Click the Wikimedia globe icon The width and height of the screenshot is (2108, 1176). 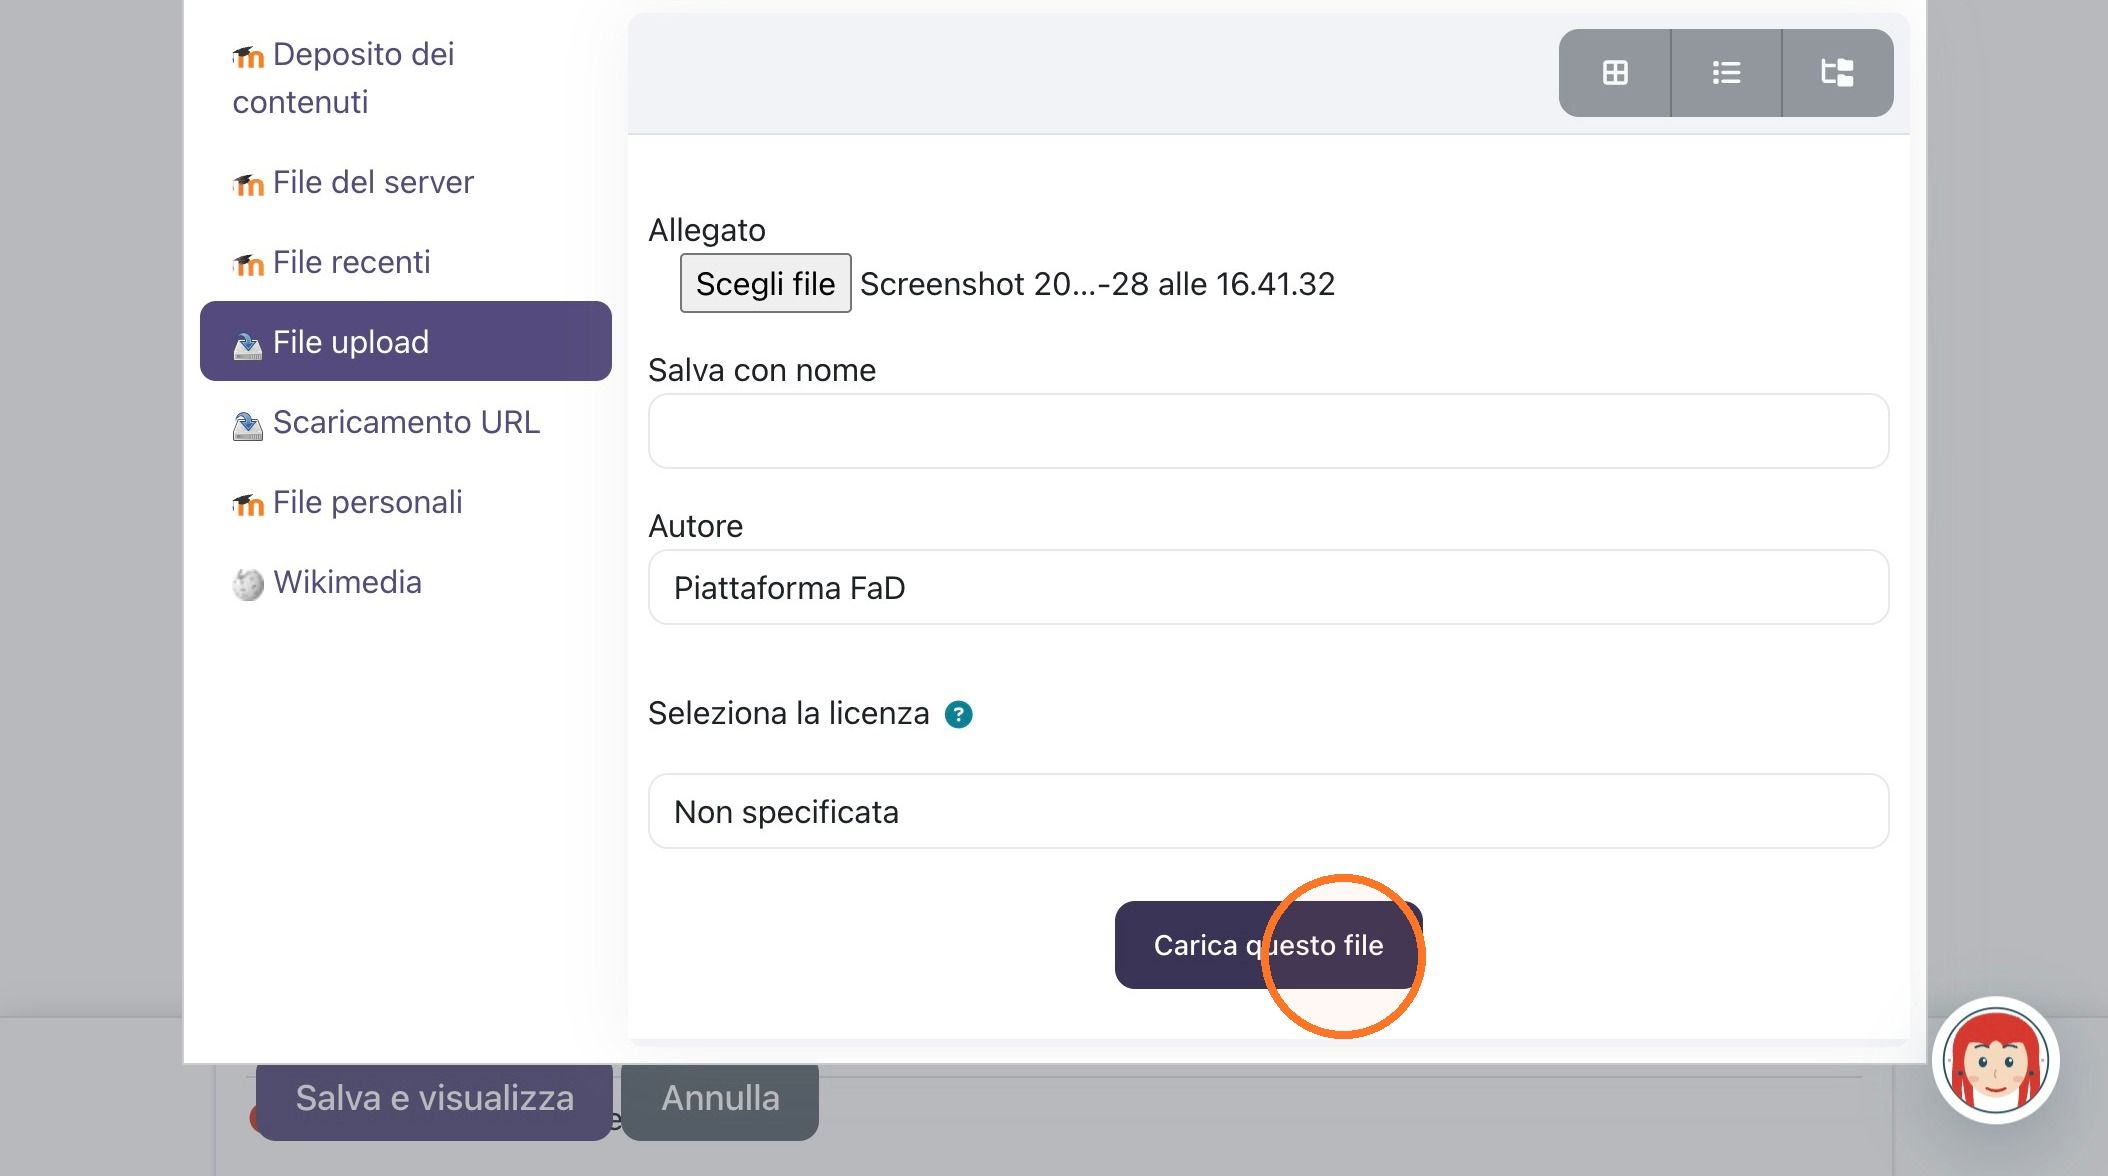(x=247, y=583)
